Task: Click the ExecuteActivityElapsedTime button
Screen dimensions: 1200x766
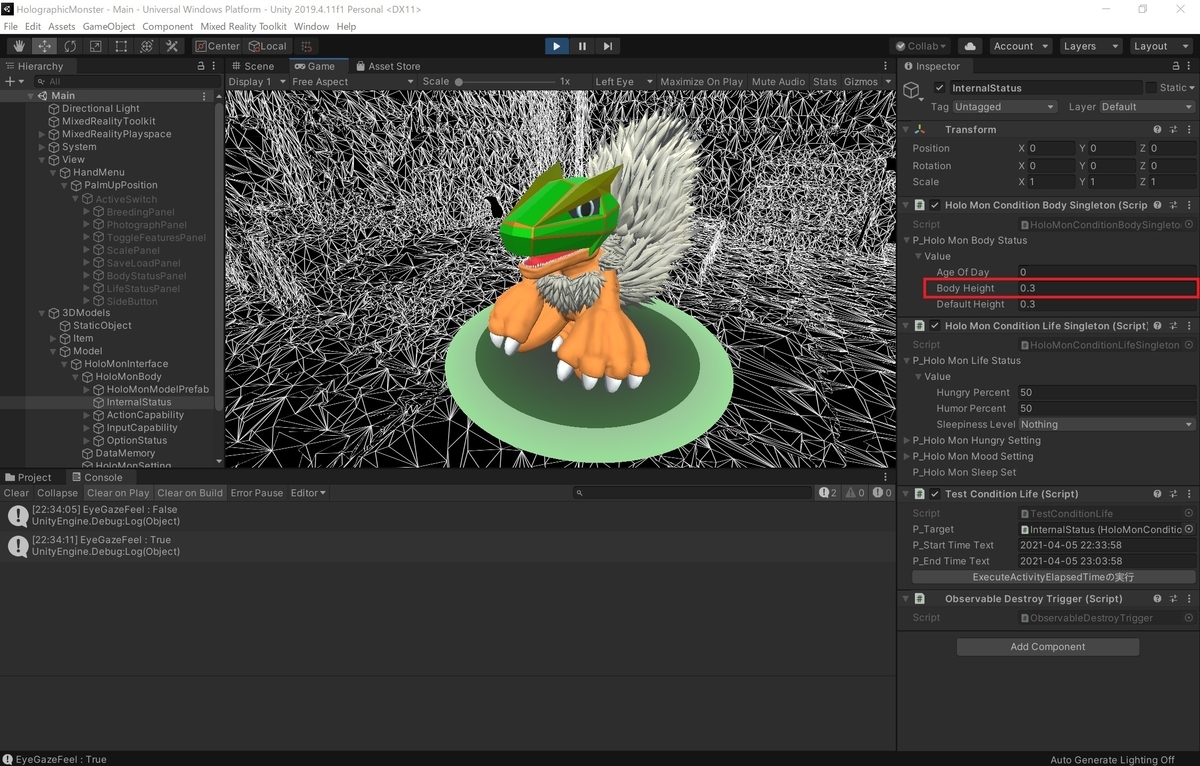Action: pyautogui.click(x=1053, y=577)
